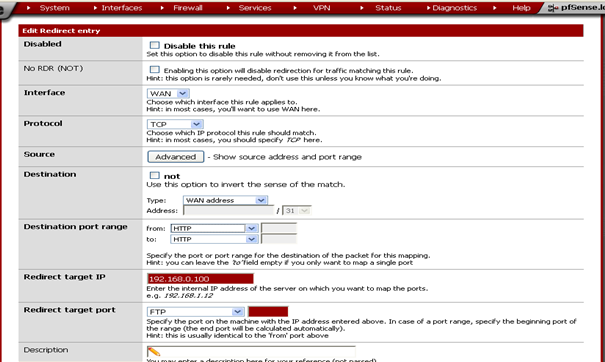Open the Redirect target port FTP dropdown
Screen dimensions: 605x362
coord(195,311)
